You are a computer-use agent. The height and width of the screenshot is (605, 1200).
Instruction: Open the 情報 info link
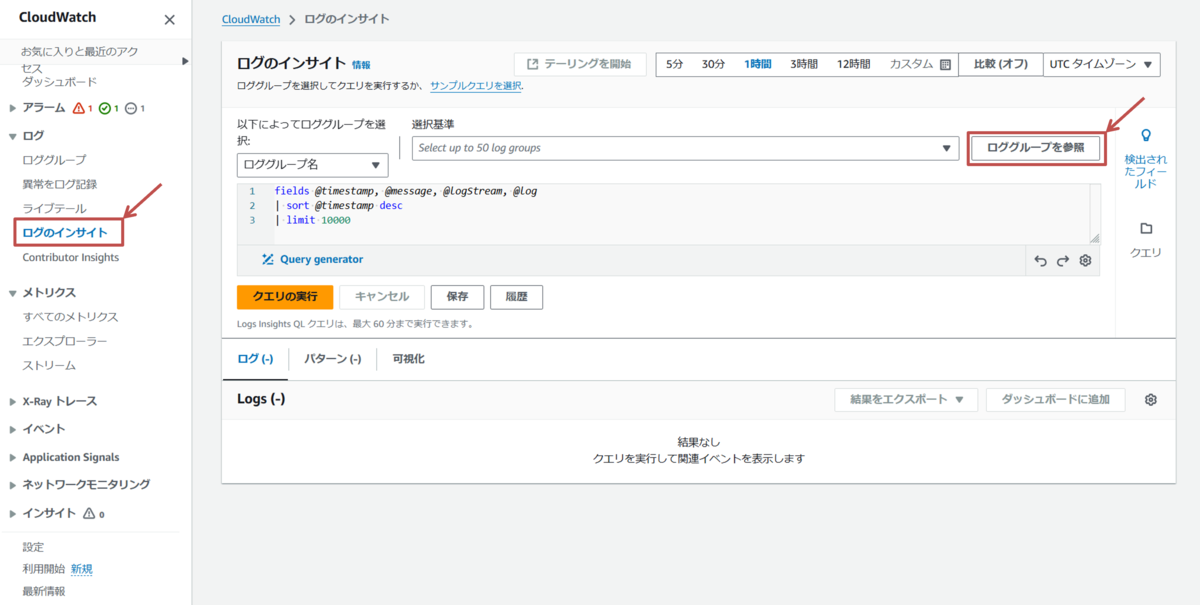click(x=361, y=64)
